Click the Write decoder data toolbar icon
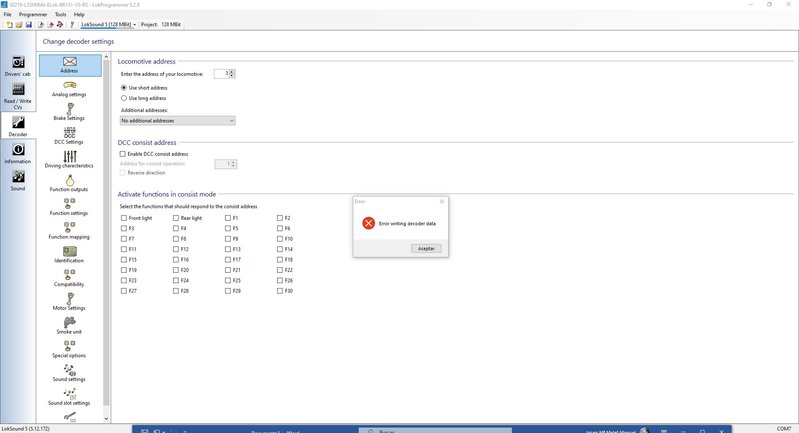The width and height of the screenshot is (799, 433). pos(50,24)
